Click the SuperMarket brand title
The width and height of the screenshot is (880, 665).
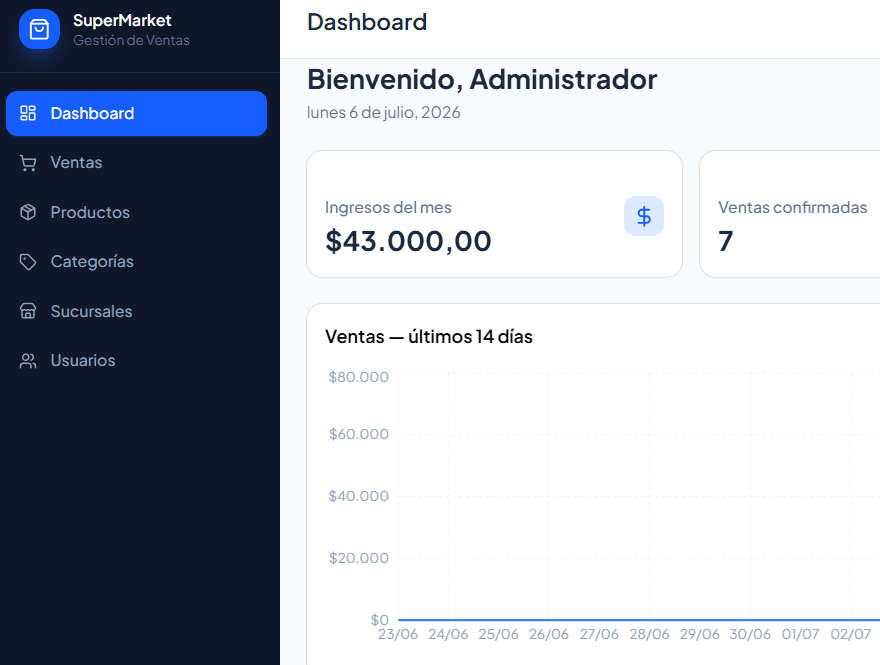[x=122, y=20]
